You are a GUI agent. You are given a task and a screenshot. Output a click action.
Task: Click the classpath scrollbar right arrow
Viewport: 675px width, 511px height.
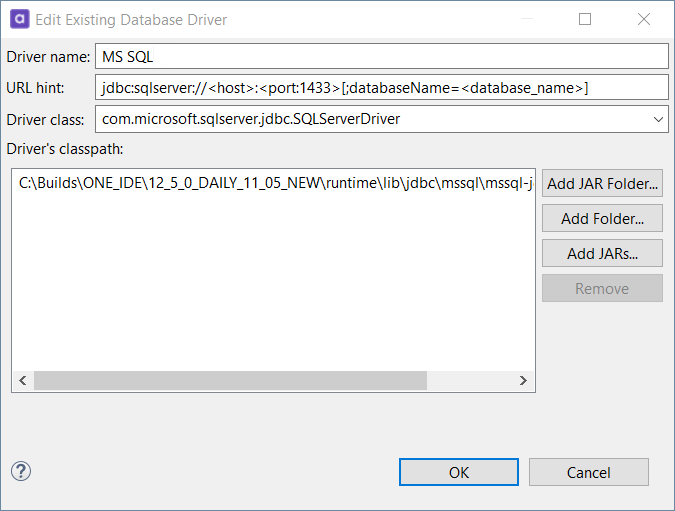click(522, 381)
